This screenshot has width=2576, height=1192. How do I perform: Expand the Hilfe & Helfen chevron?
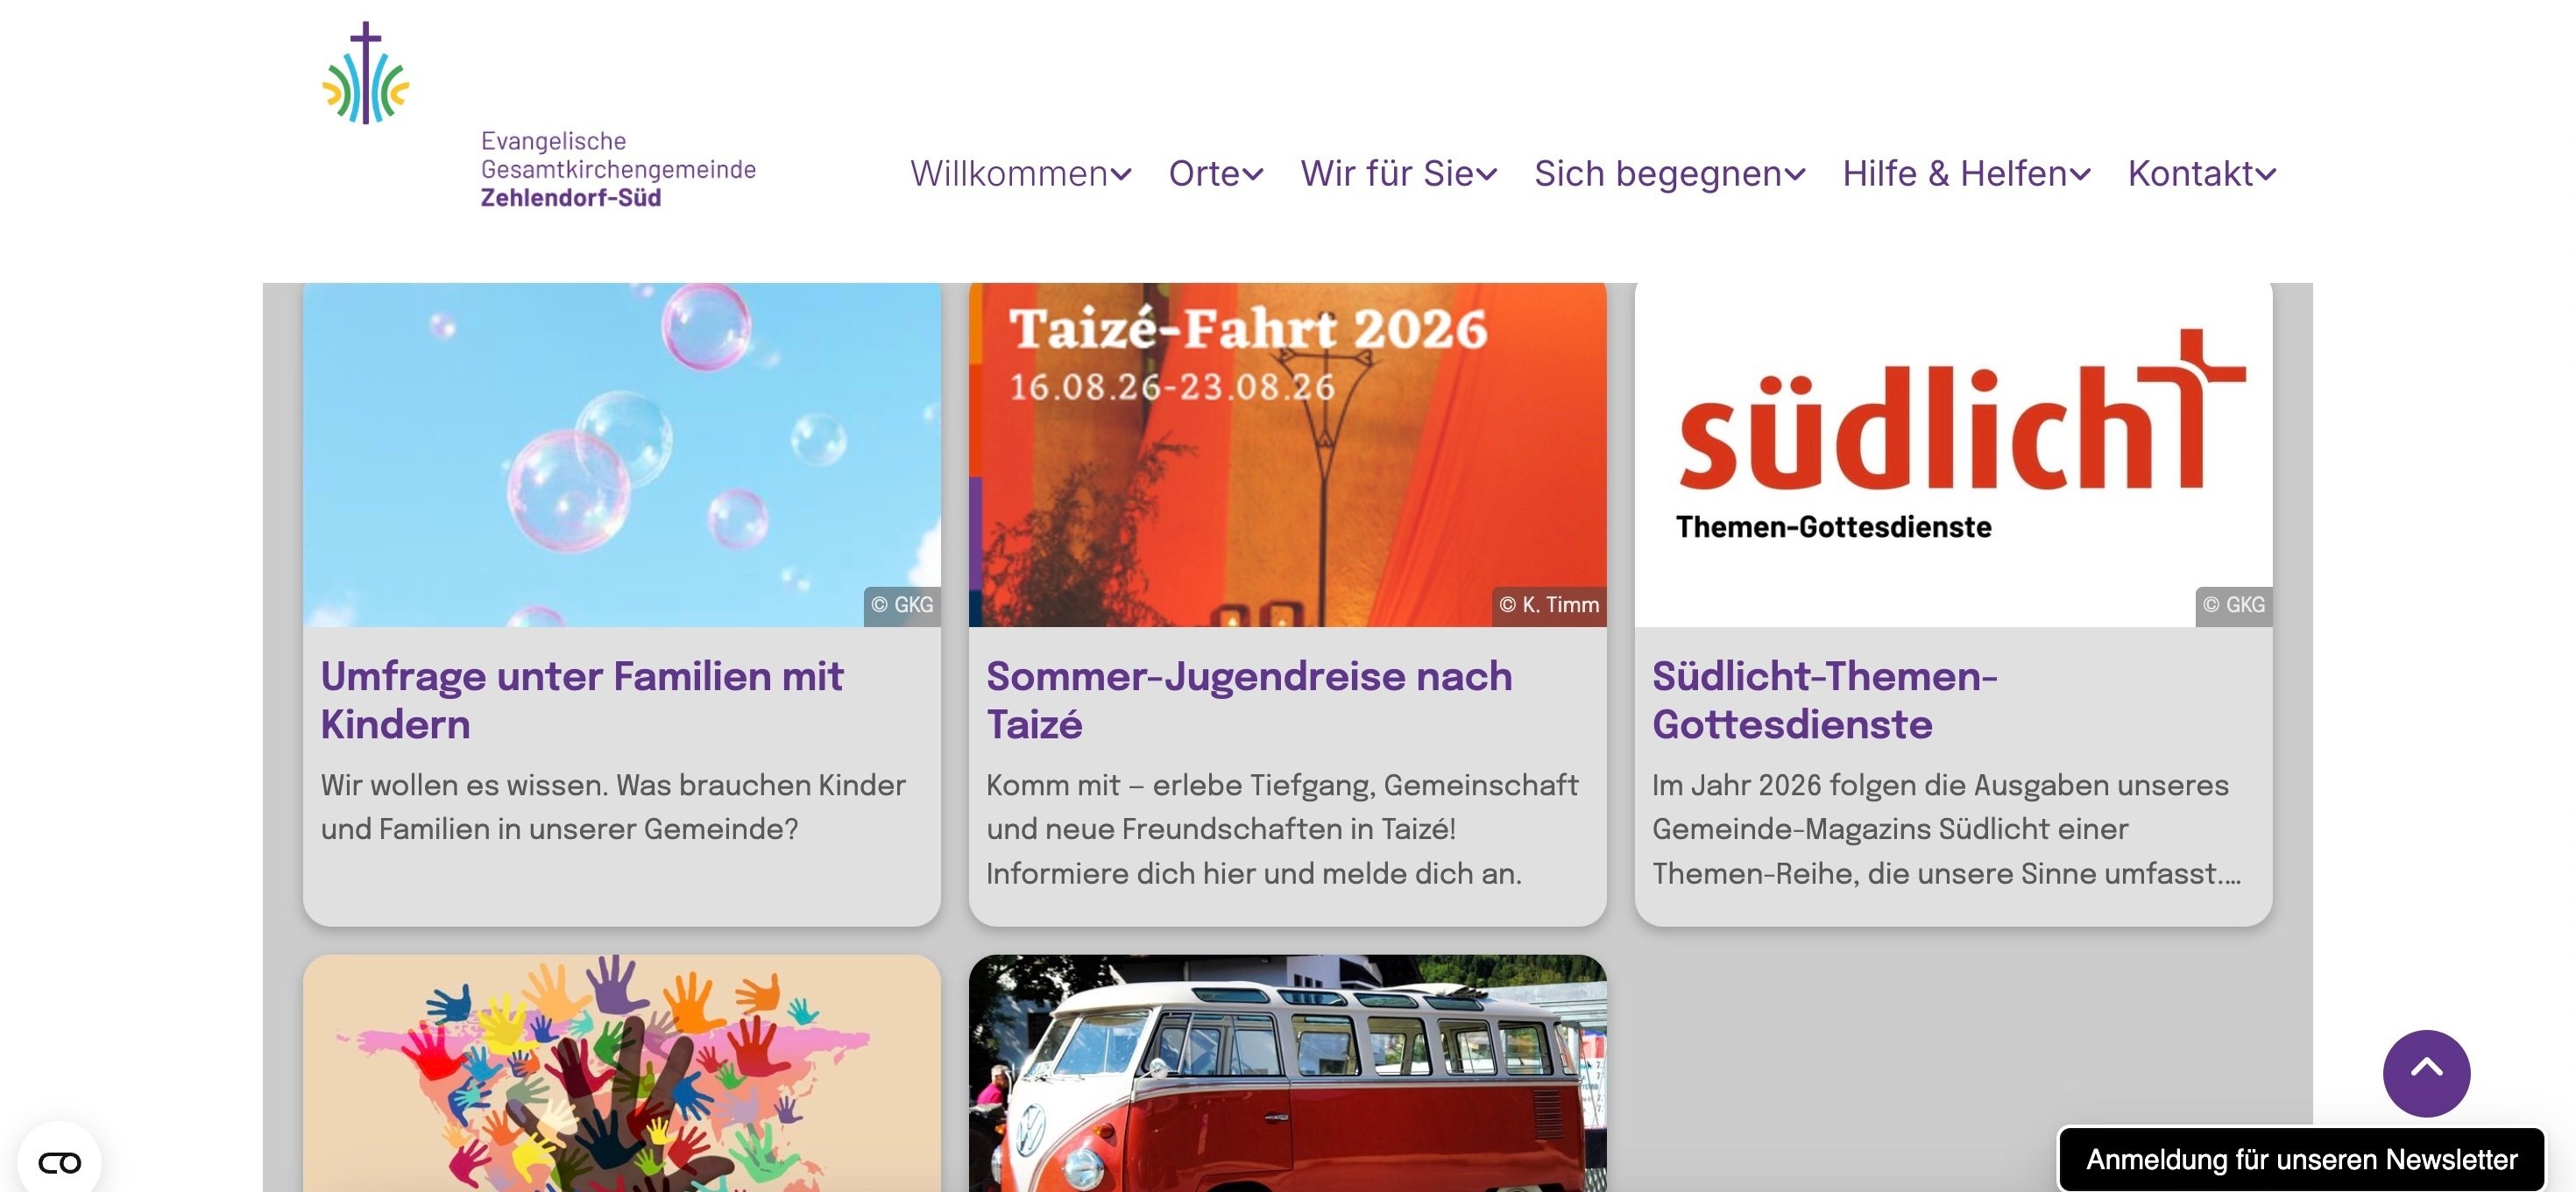pos(2080,175)
